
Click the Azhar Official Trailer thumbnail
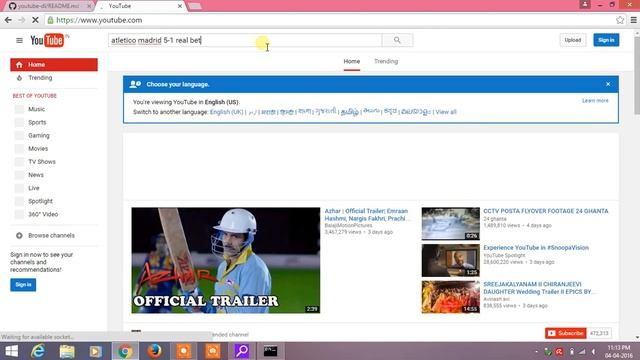226,260
